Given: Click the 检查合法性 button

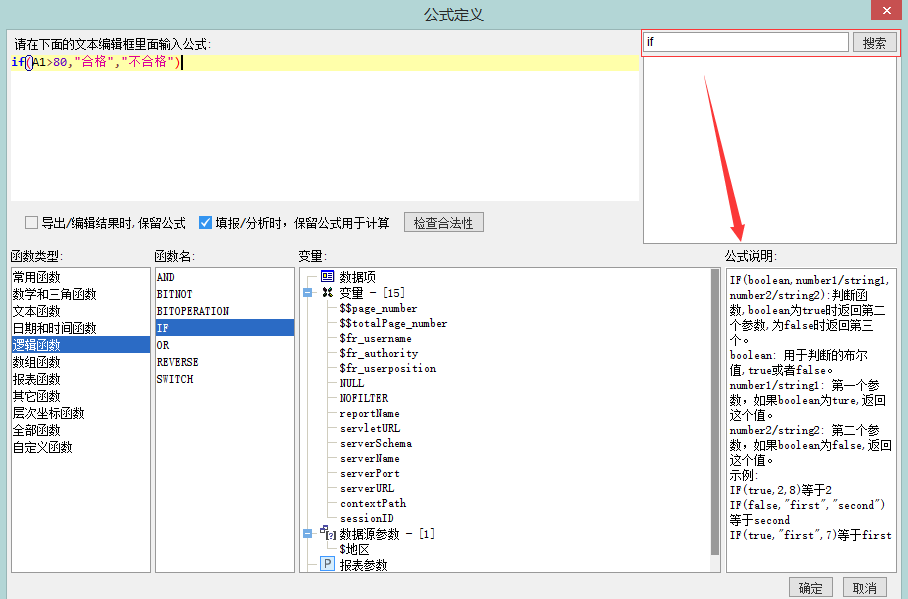Looking at the screenshot, I should tap(444, 222).
